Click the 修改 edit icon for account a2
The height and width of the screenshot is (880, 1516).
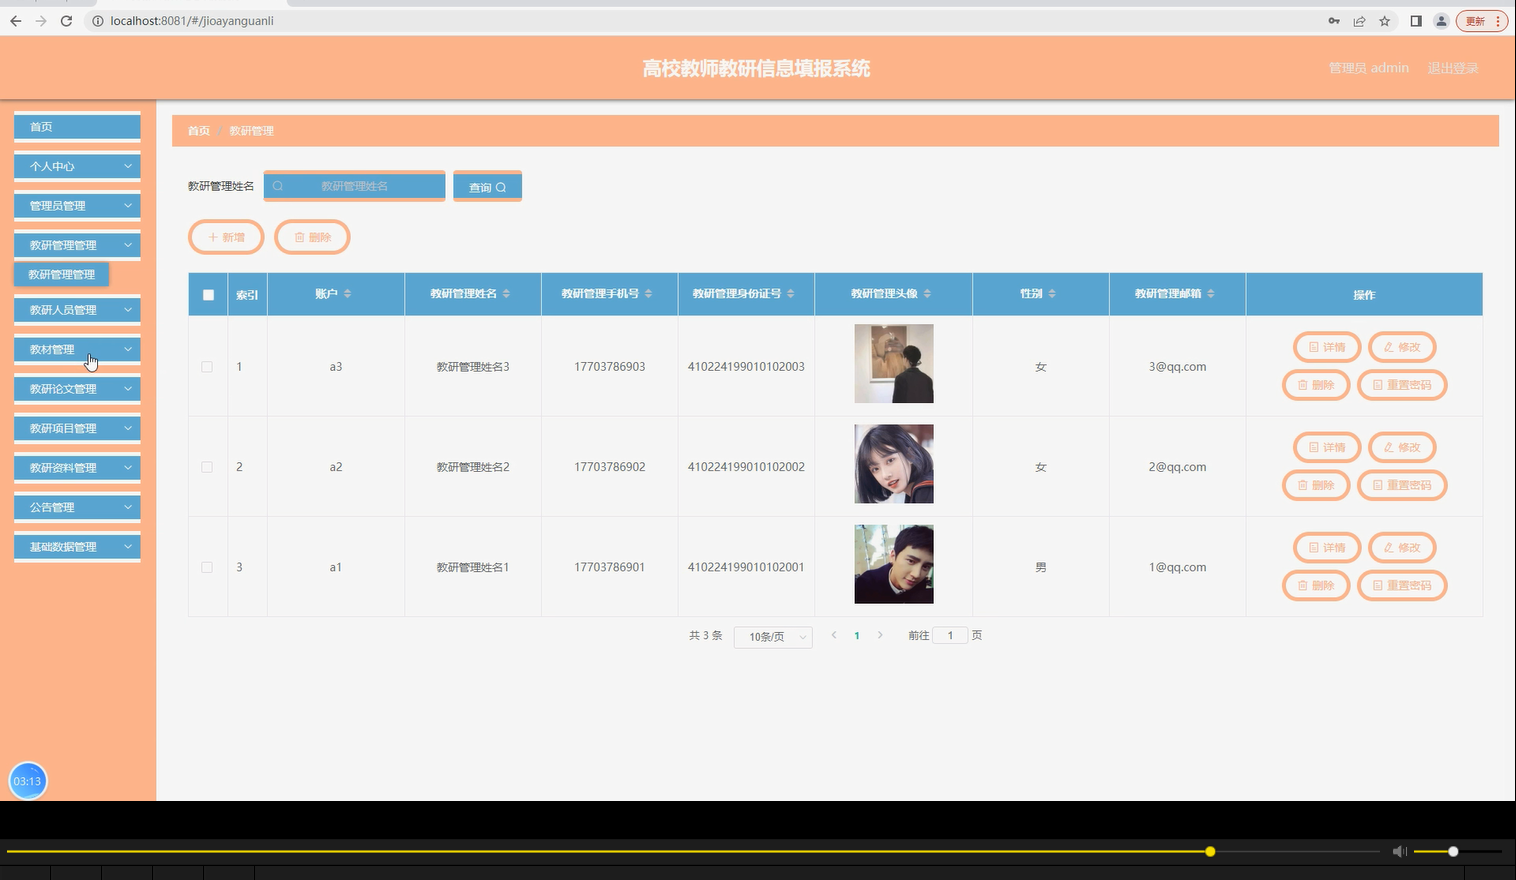pyautogui.click(x=1391, y=447)
